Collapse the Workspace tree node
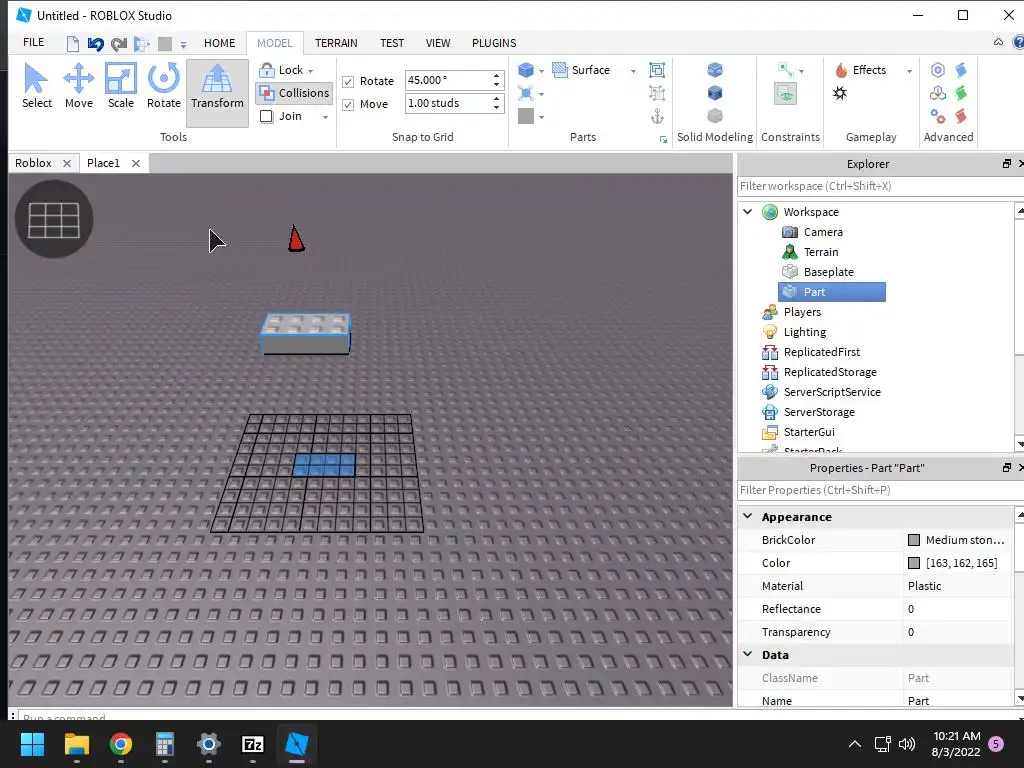 [748, 212]
